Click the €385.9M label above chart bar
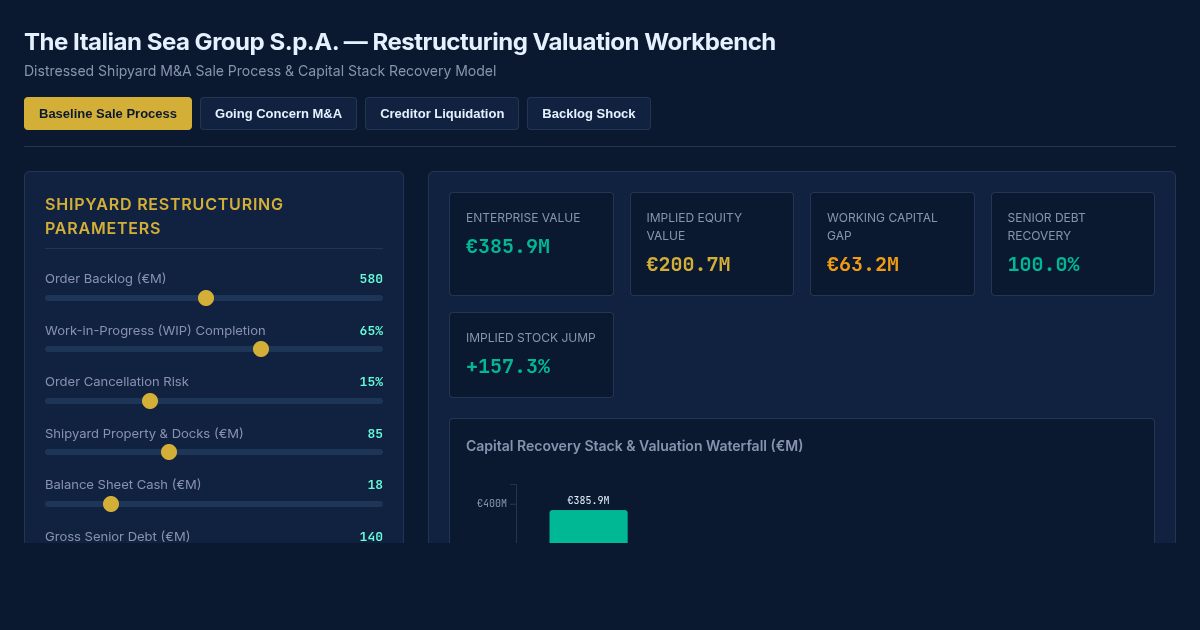 tap(588, 501)
